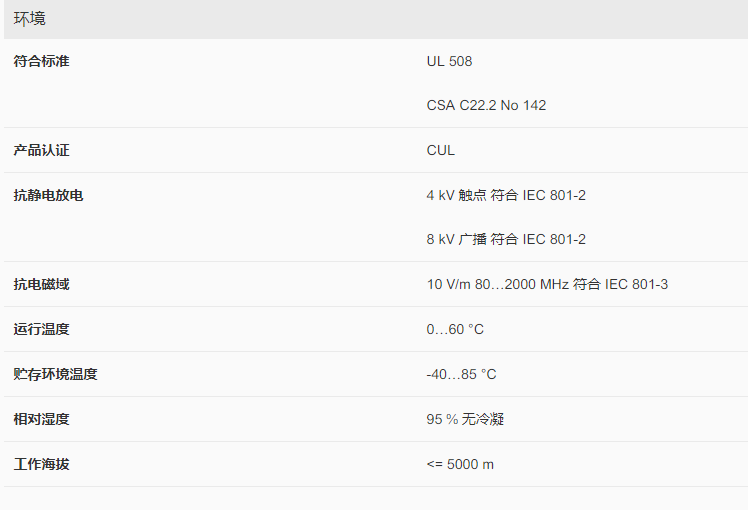
Task: Click the -40…85 °C value
Action: pyautogui.click(x=461, y=374)
